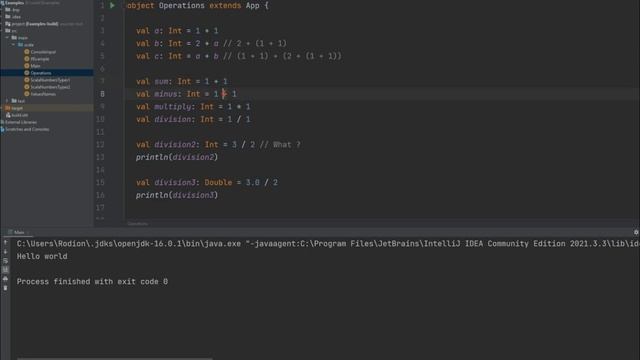Collapse the scala folder in project tree

click(x=13, y=44)
